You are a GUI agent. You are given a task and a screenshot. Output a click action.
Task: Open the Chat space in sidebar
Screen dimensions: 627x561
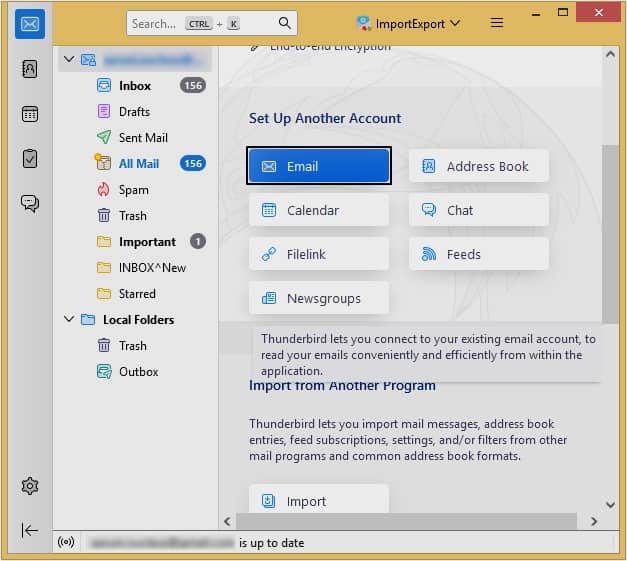[30, 204]
